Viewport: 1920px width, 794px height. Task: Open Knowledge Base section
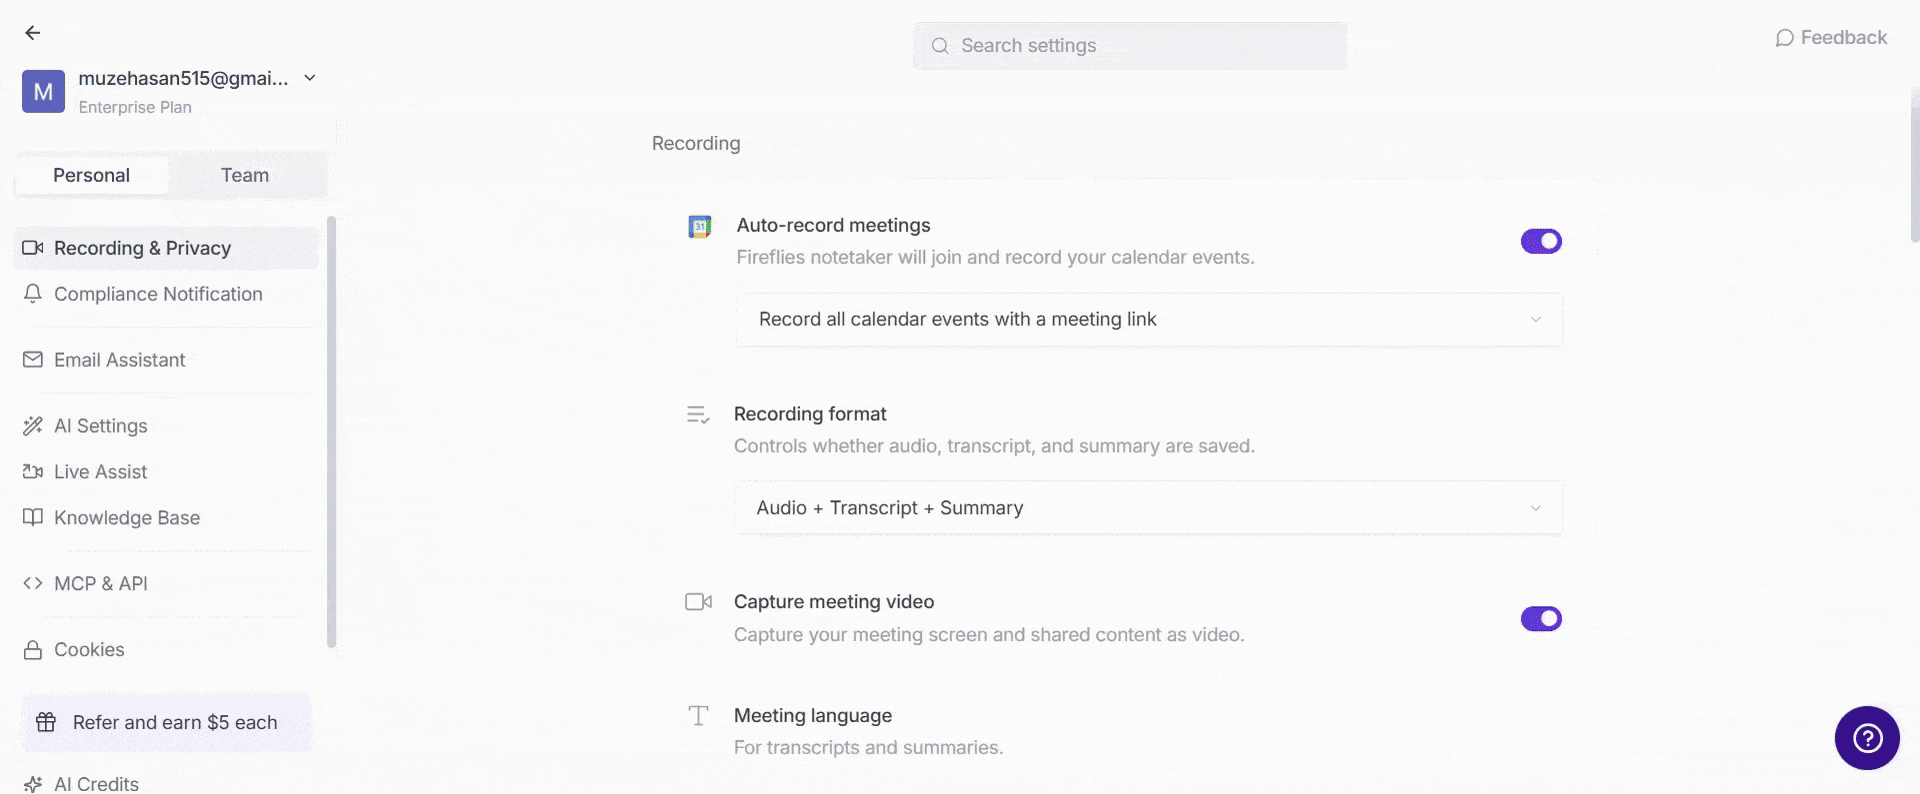(x=166, y=518)
